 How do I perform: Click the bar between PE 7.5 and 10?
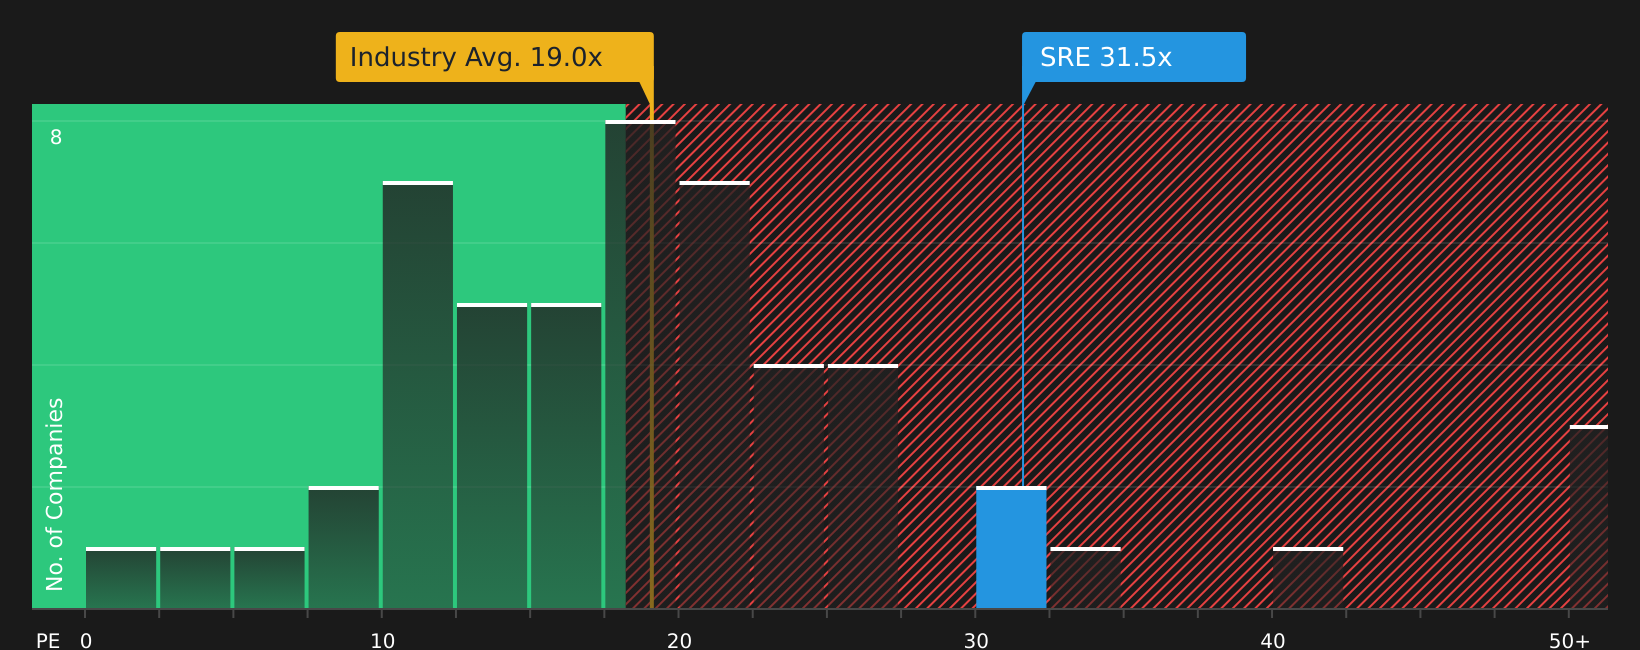point(344,547)
